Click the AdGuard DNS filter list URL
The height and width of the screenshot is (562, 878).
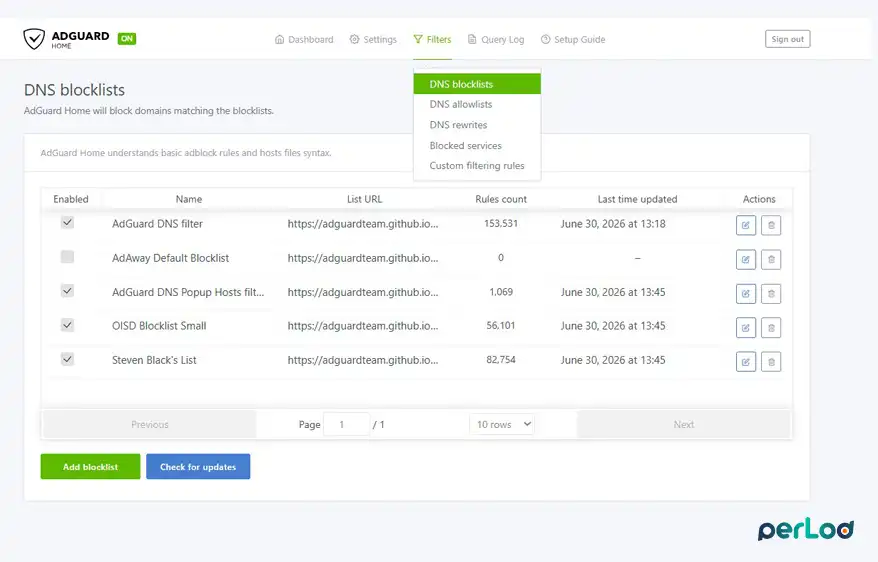click(x=363, y=224)
